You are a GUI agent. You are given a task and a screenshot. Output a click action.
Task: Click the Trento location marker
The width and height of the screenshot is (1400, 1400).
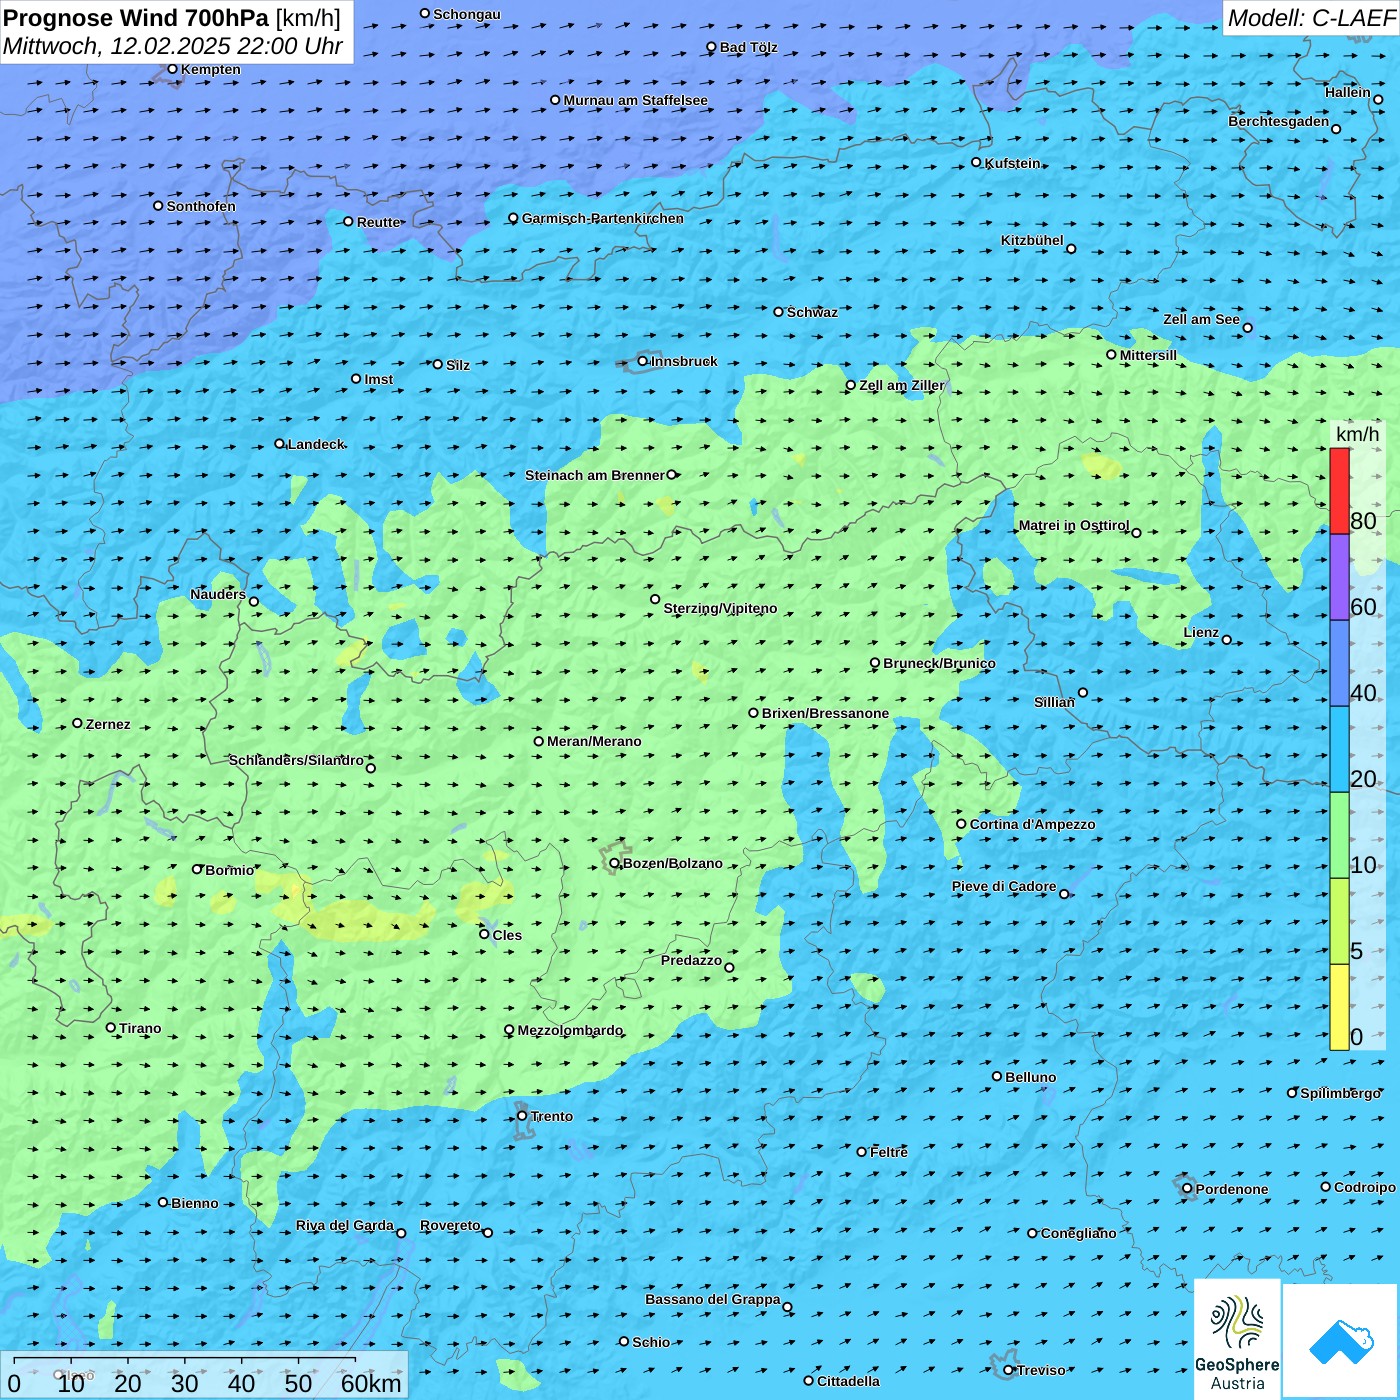(522, 1116)
